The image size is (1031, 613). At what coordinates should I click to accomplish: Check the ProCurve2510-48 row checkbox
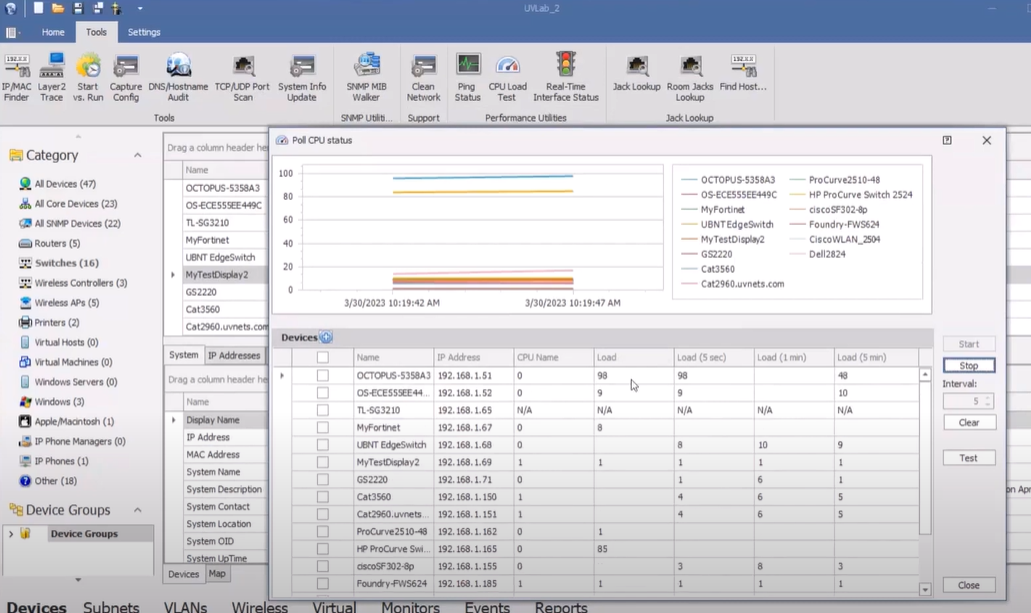point(322,531)
